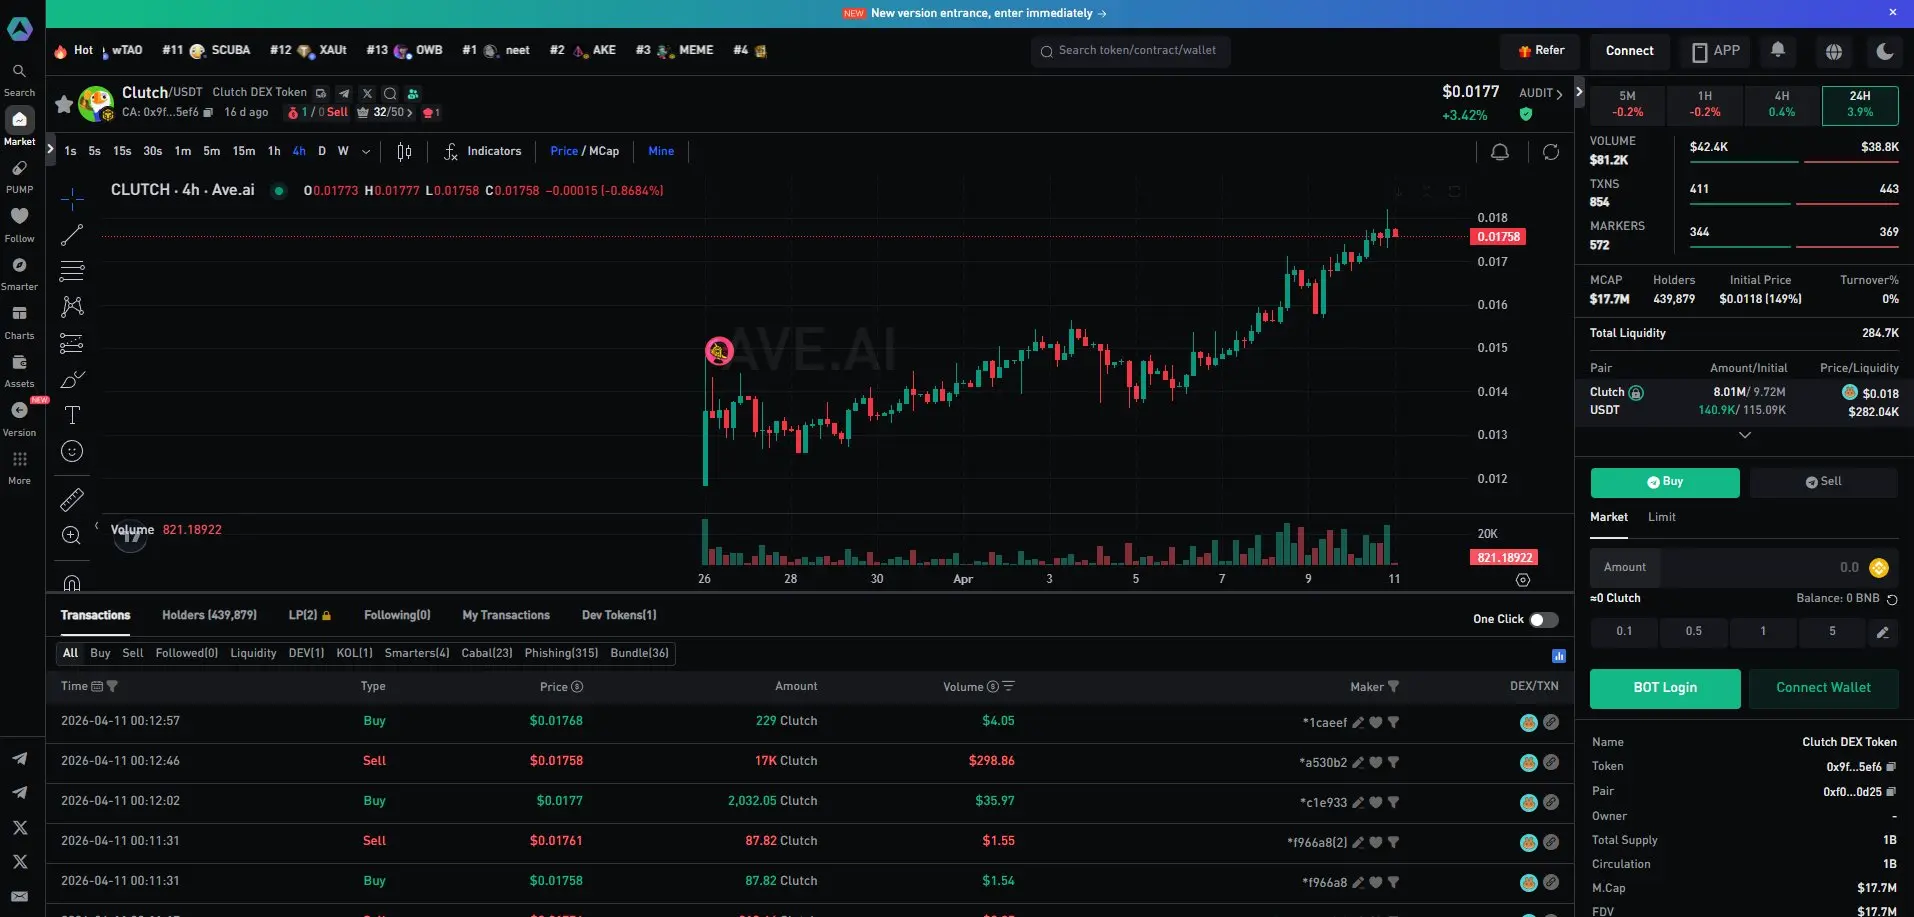Viewport: 1914px width, 917px height.
Task: Filter transactions by Smarters(4)
Action: click(x=417, y=653)
